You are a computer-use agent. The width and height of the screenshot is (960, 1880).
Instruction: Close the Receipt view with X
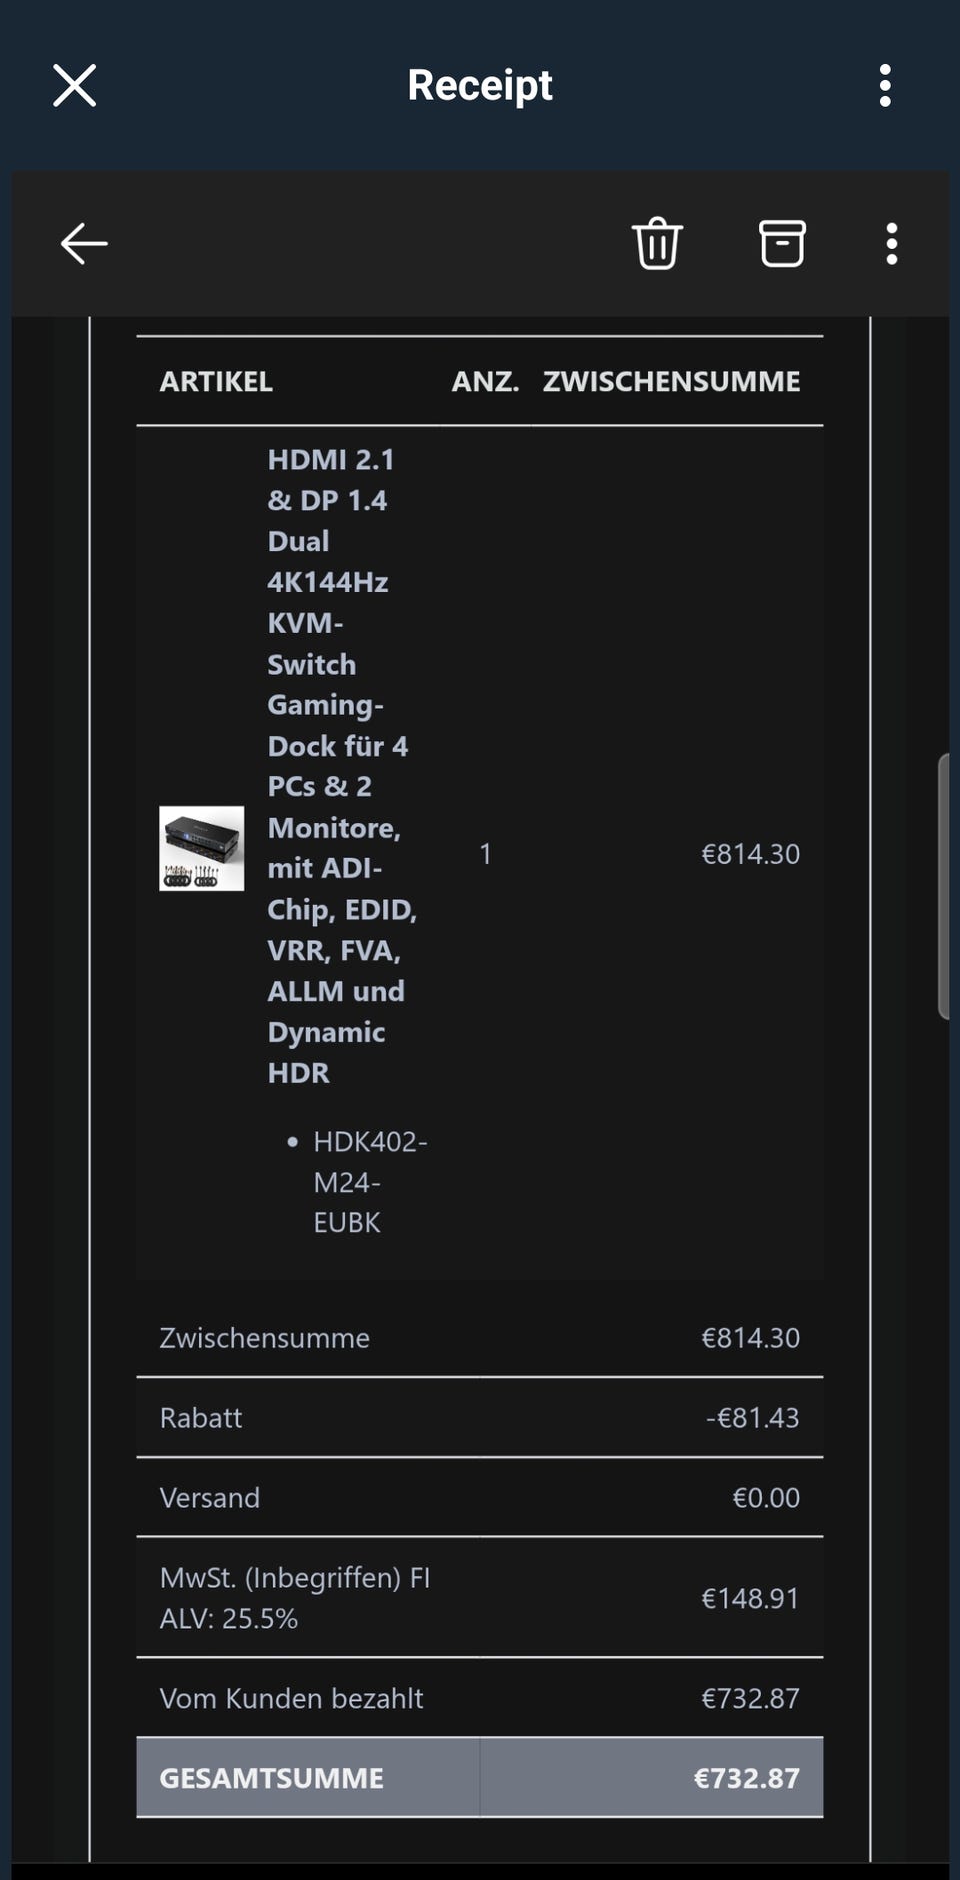pyautogui.click(x=74, y=86)
